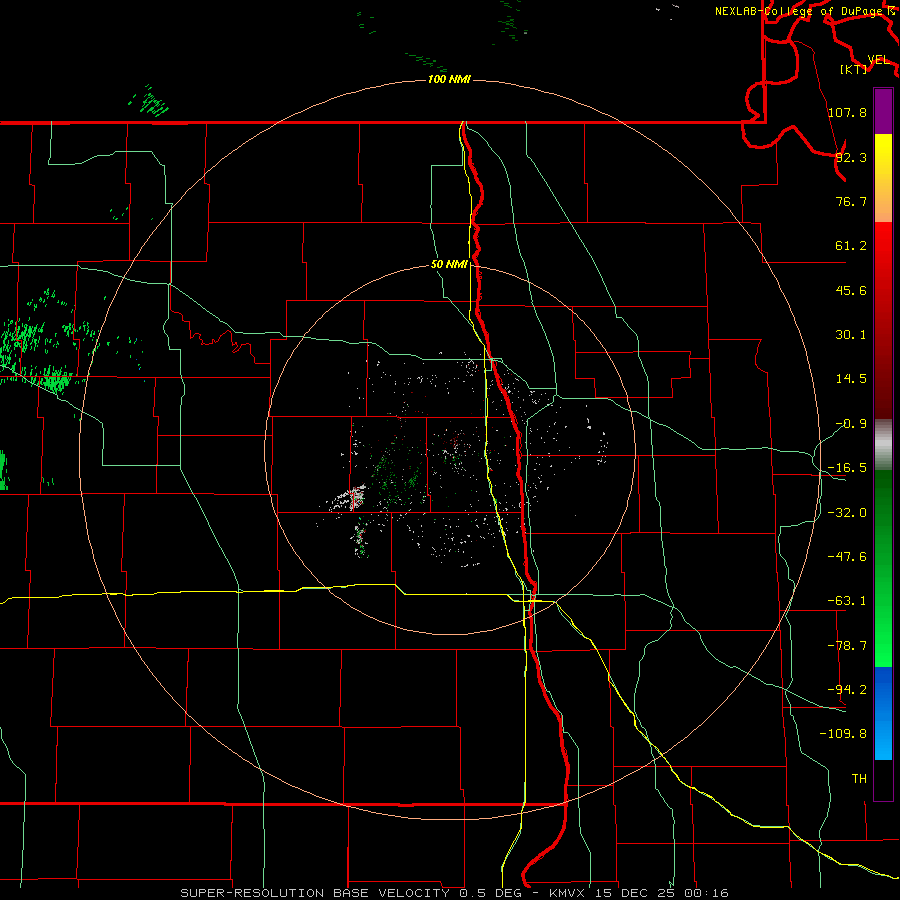
Task: Click the 92.3 velocity scale value
Action: 851,157
